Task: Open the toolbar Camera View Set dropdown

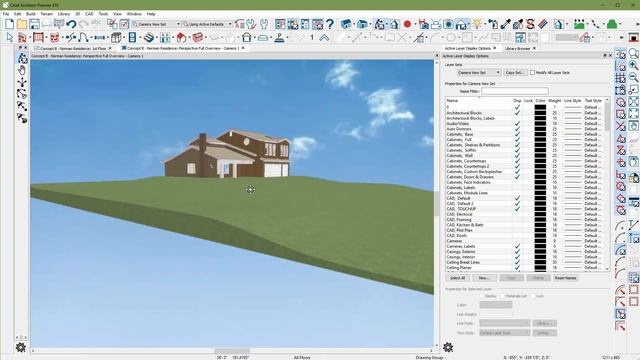Action: 156,24
